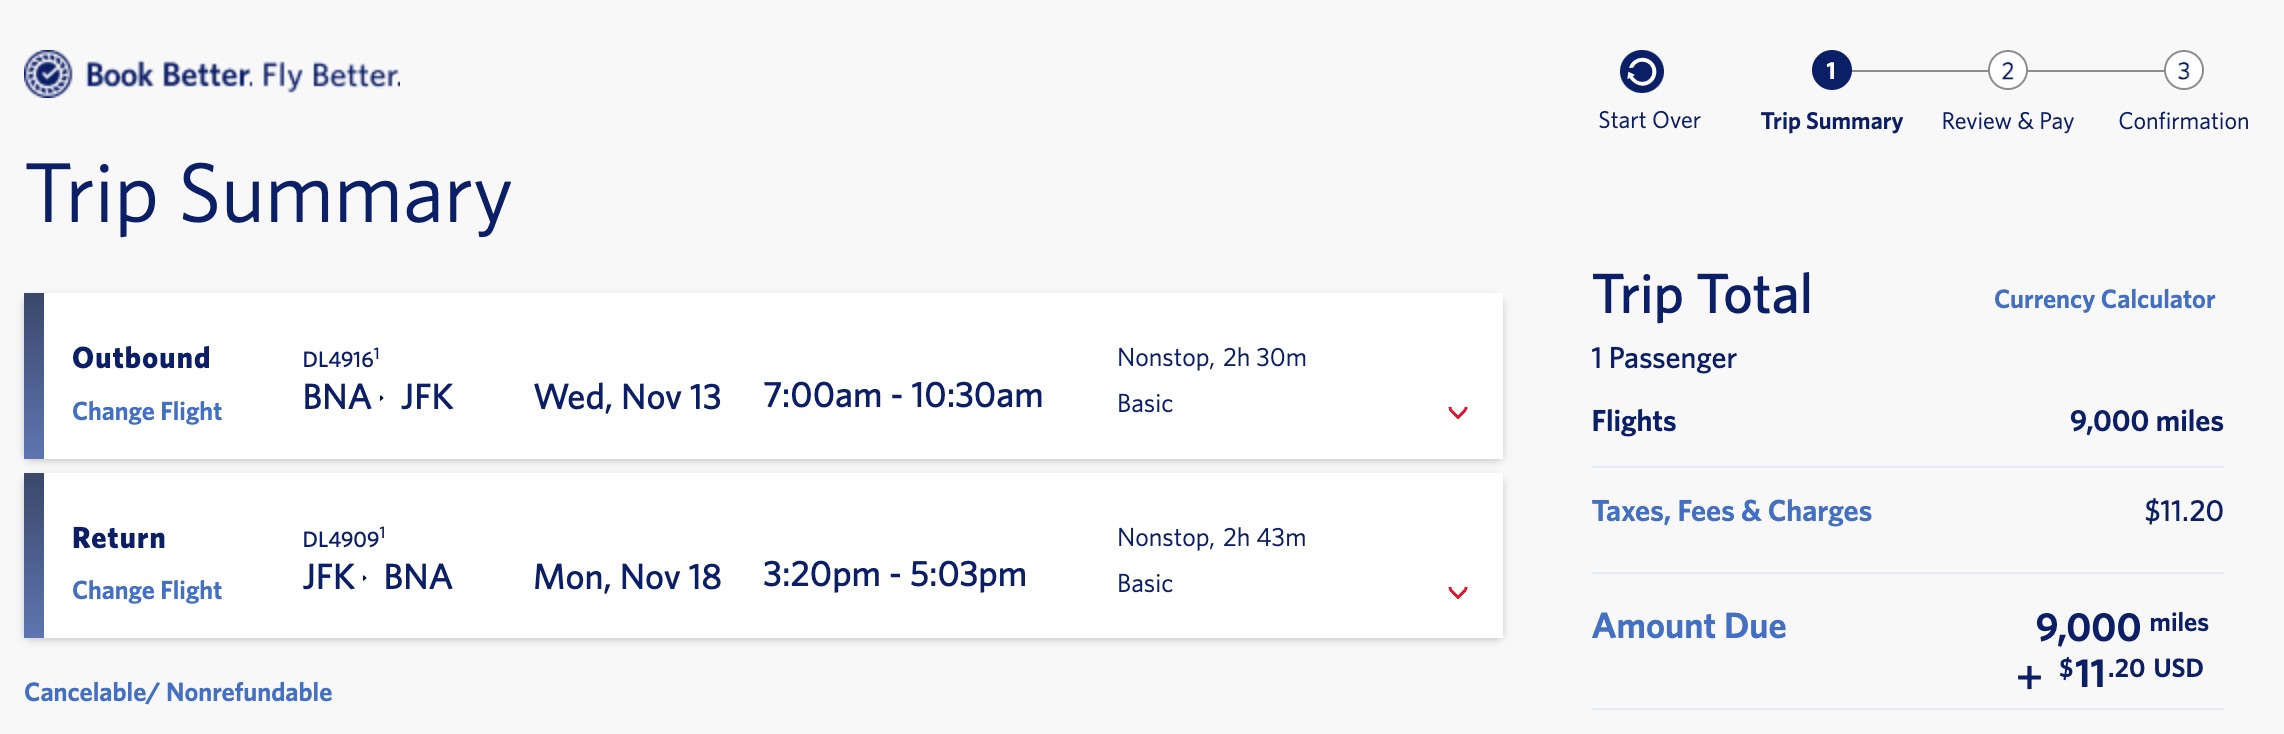This screenshot has height=734, width=2284.
Task: Change the Outbound flight
Action: pos(147,411)
